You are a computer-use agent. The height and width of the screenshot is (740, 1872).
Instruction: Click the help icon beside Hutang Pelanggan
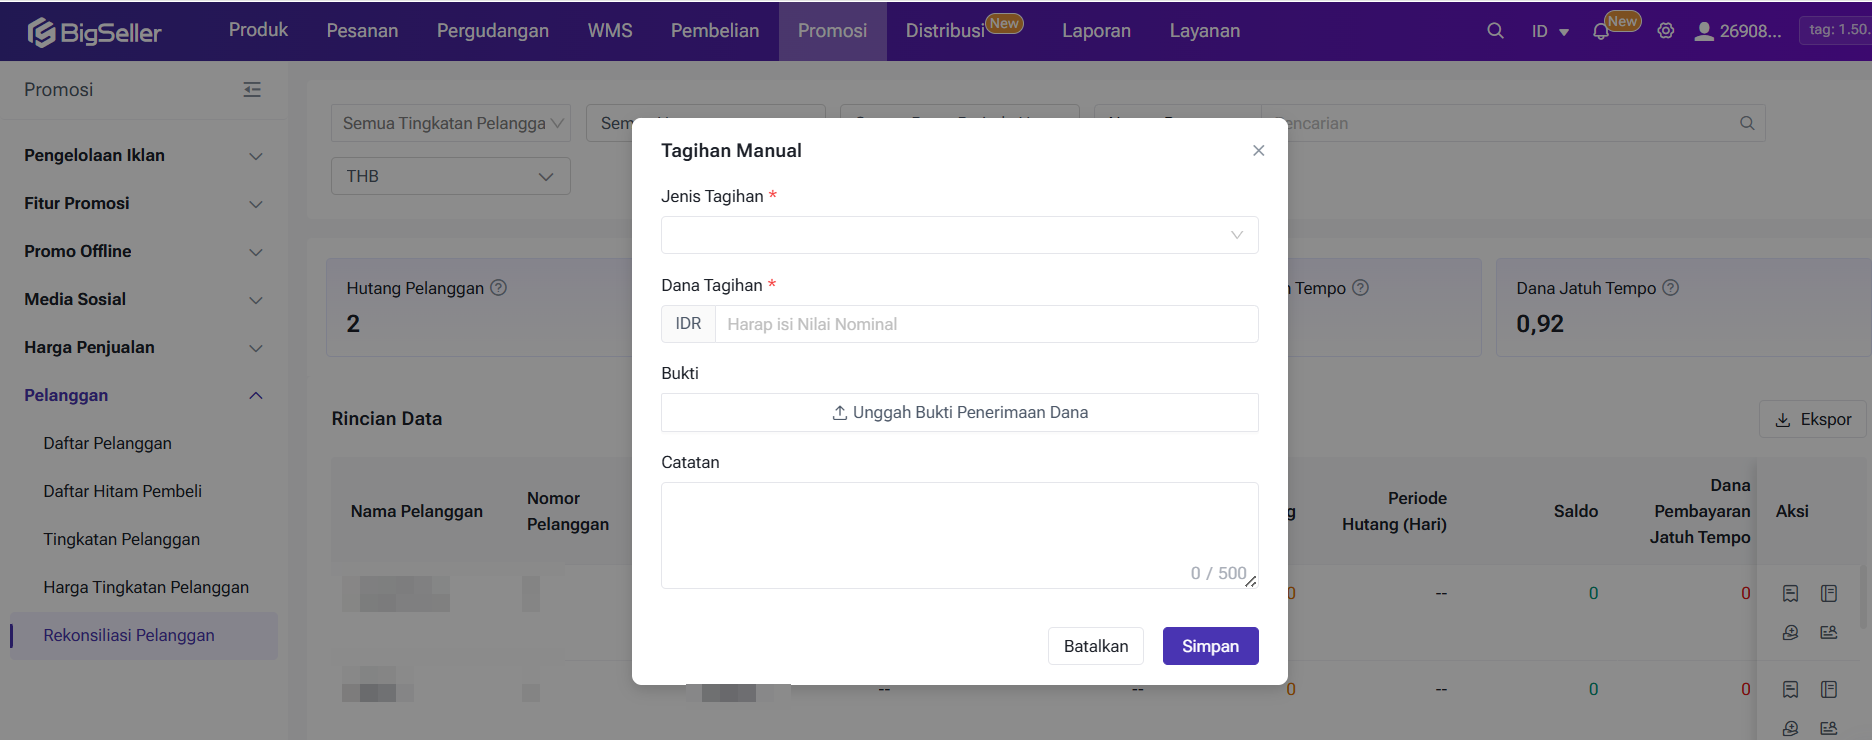pos(499,288)
